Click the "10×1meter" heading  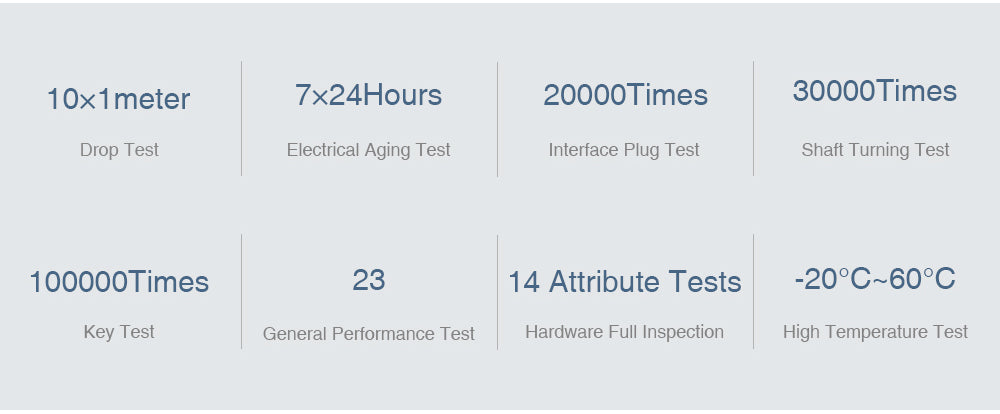[118, 99]
